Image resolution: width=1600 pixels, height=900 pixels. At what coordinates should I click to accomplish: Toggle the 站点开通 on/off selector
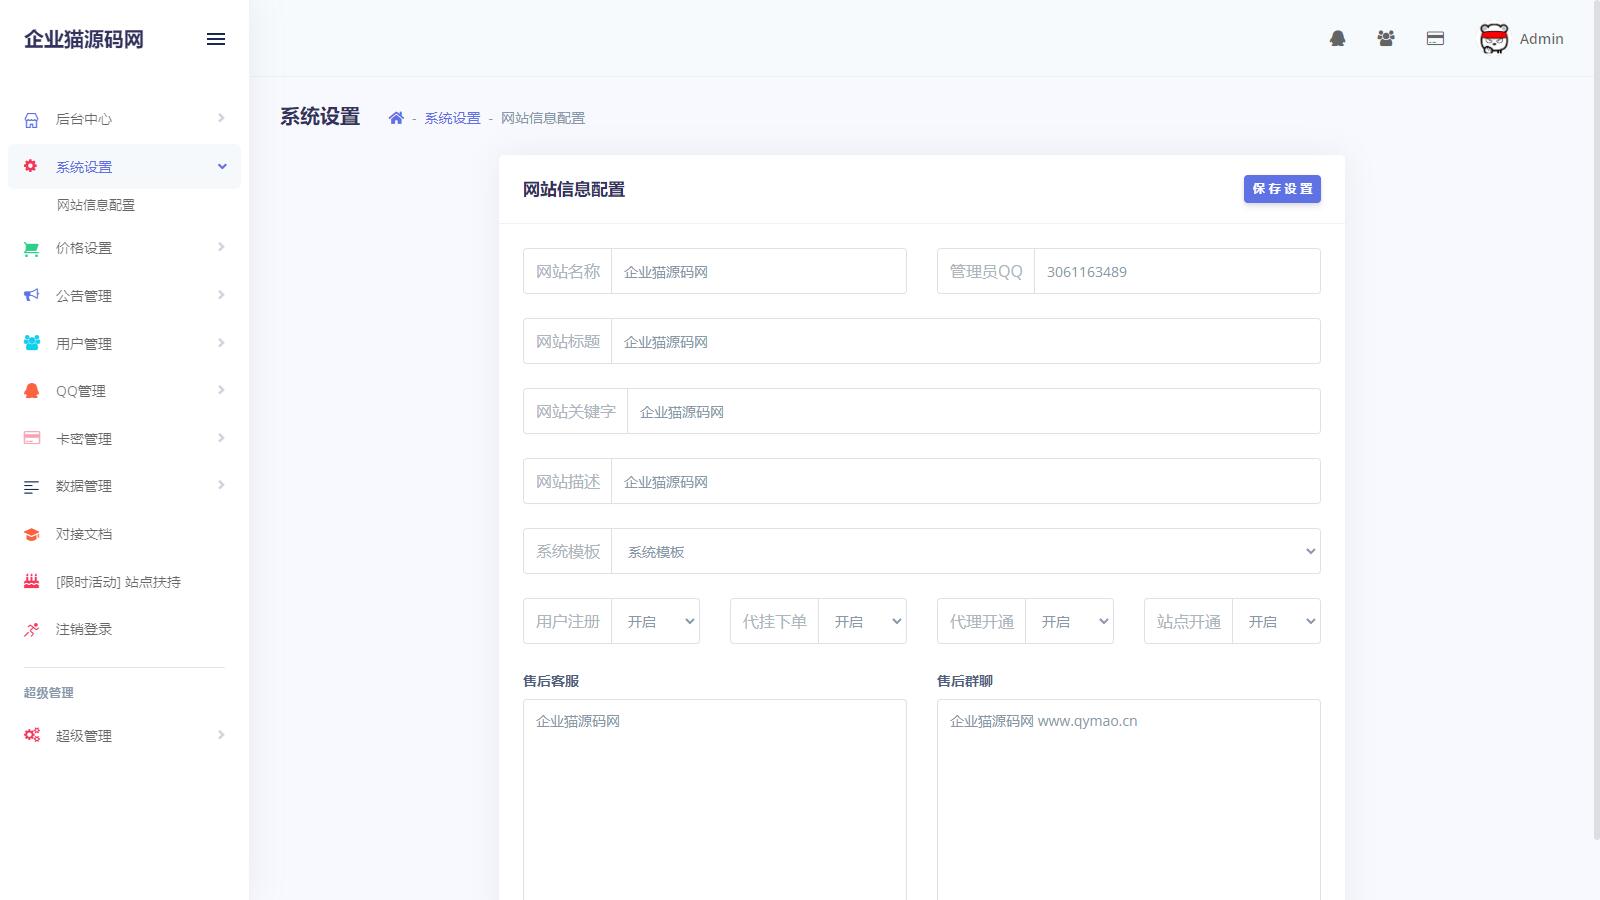1276,621
